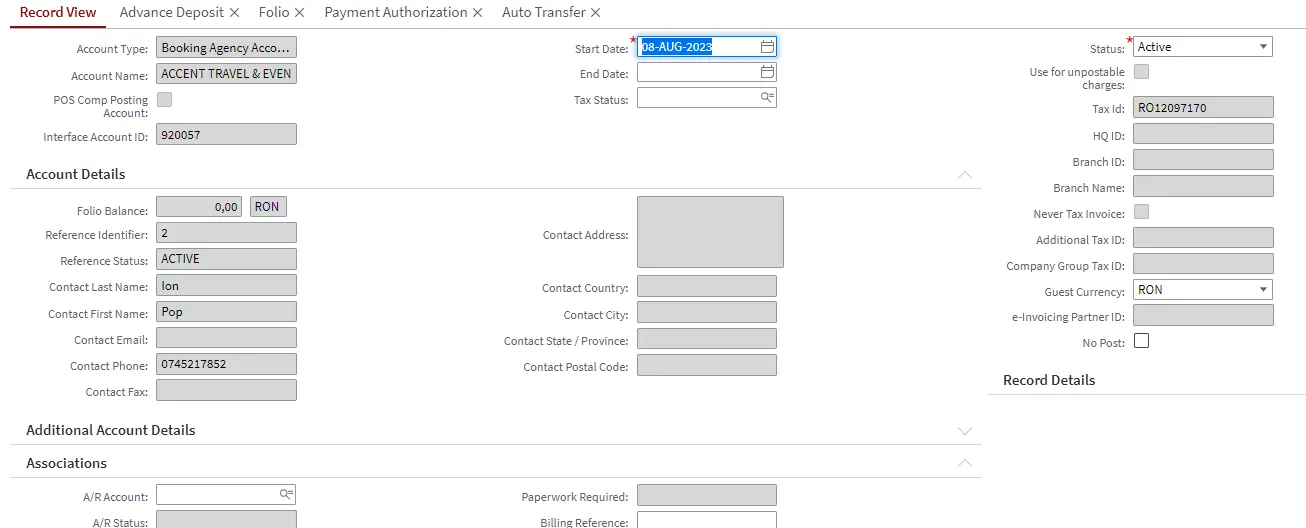Click the Interface Account ID field 920057
Image resolution: width=1306 pixels, height=528 pixels.
pos(227,134)
